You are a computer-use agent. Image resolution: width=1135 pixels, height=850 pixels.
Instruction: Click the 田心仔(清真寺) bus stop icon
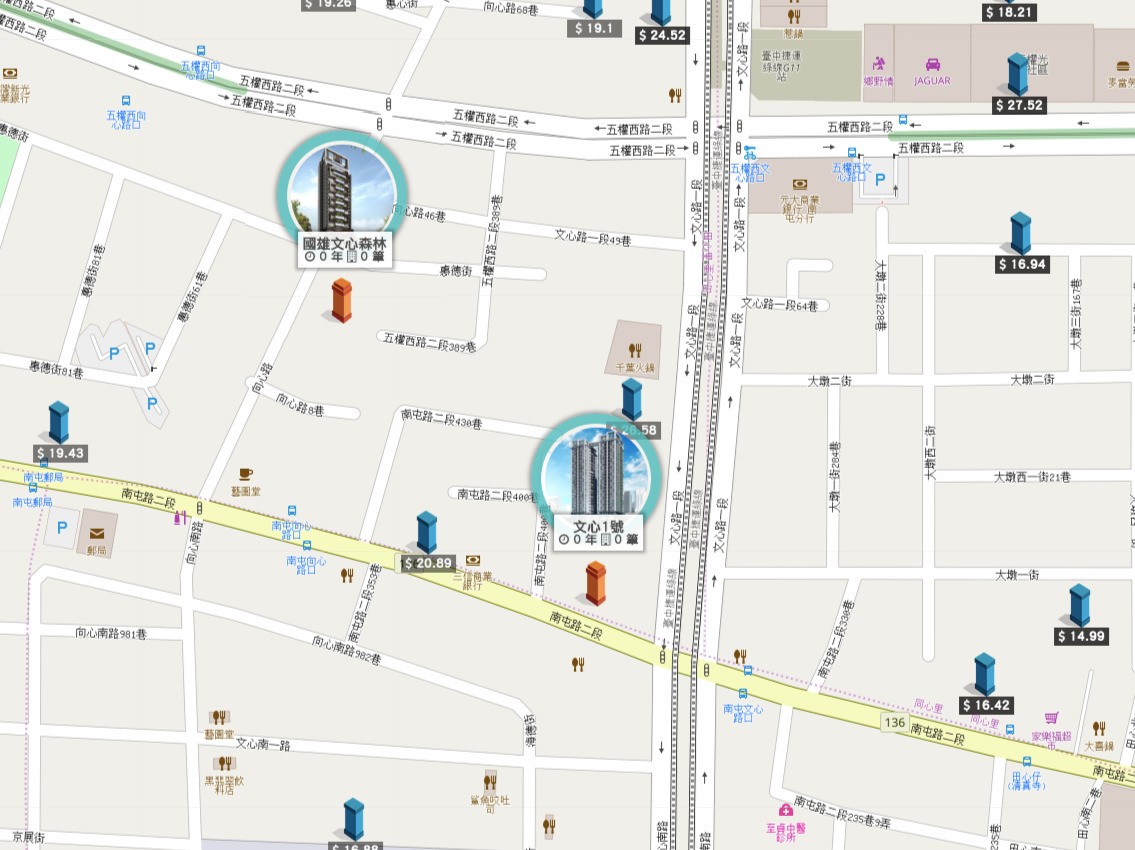point(1026,761)
